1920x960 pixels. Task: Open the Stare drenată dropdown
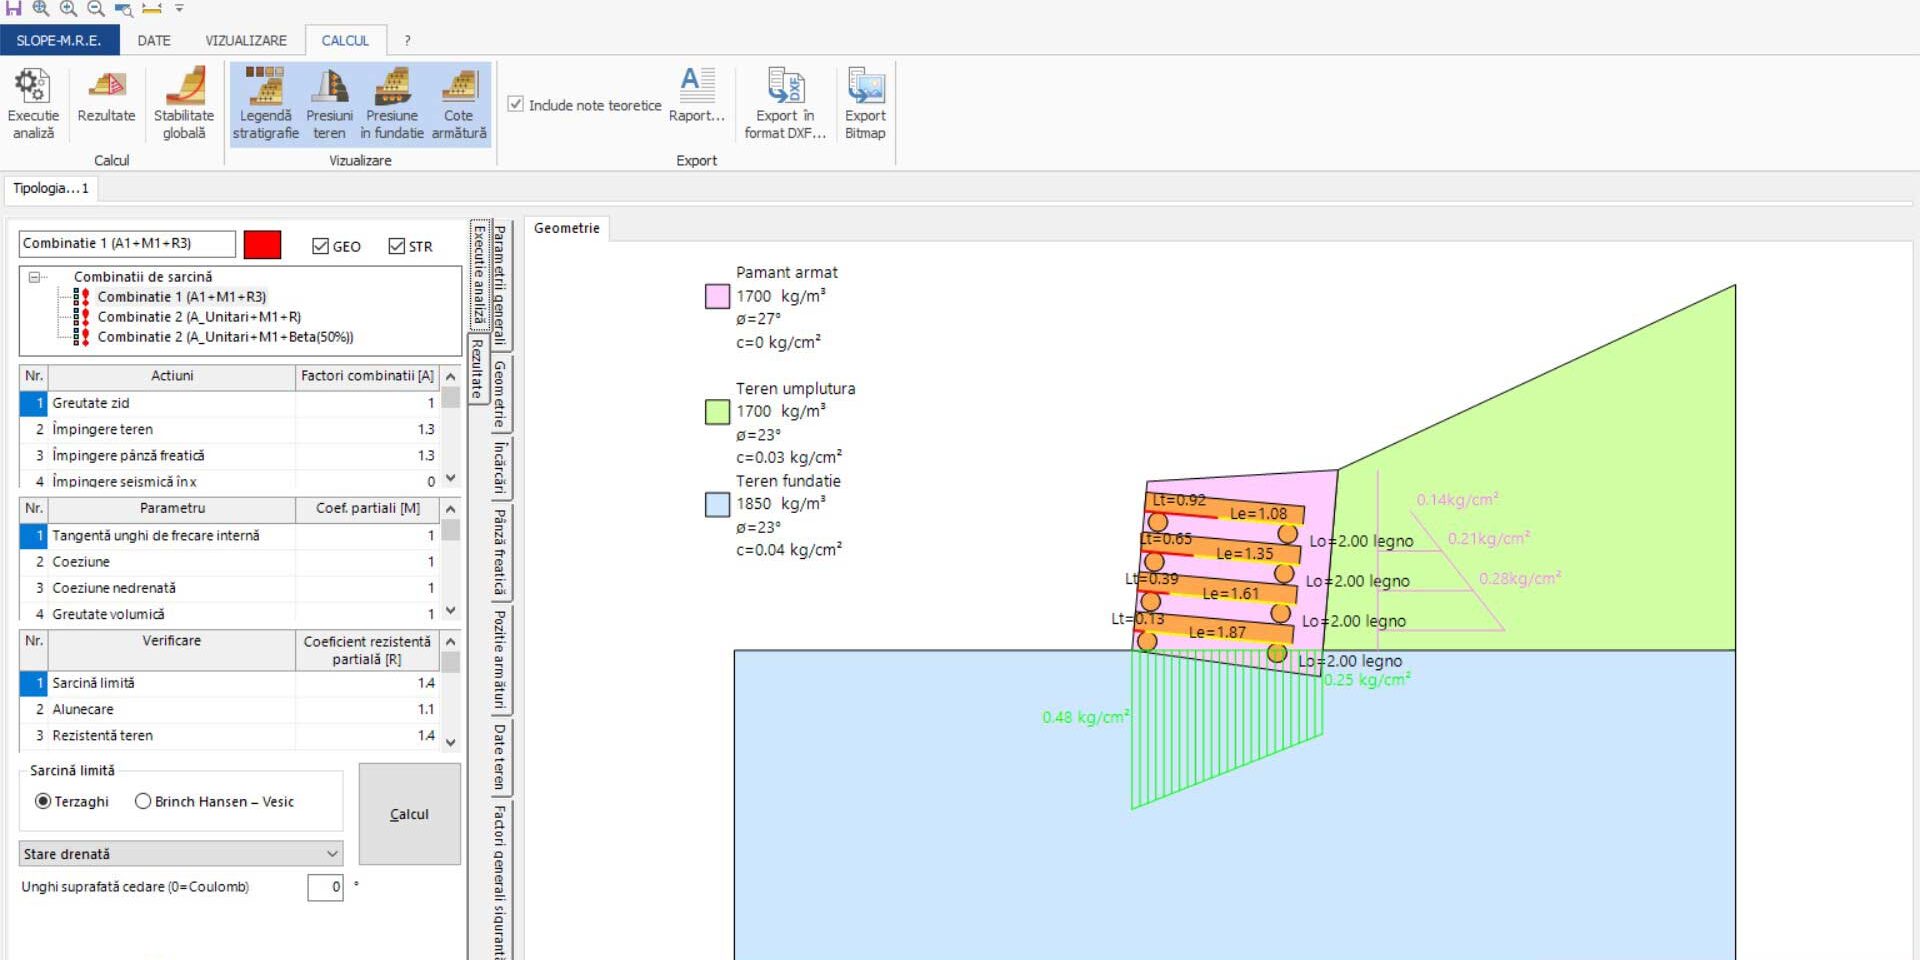pos(332,854)
